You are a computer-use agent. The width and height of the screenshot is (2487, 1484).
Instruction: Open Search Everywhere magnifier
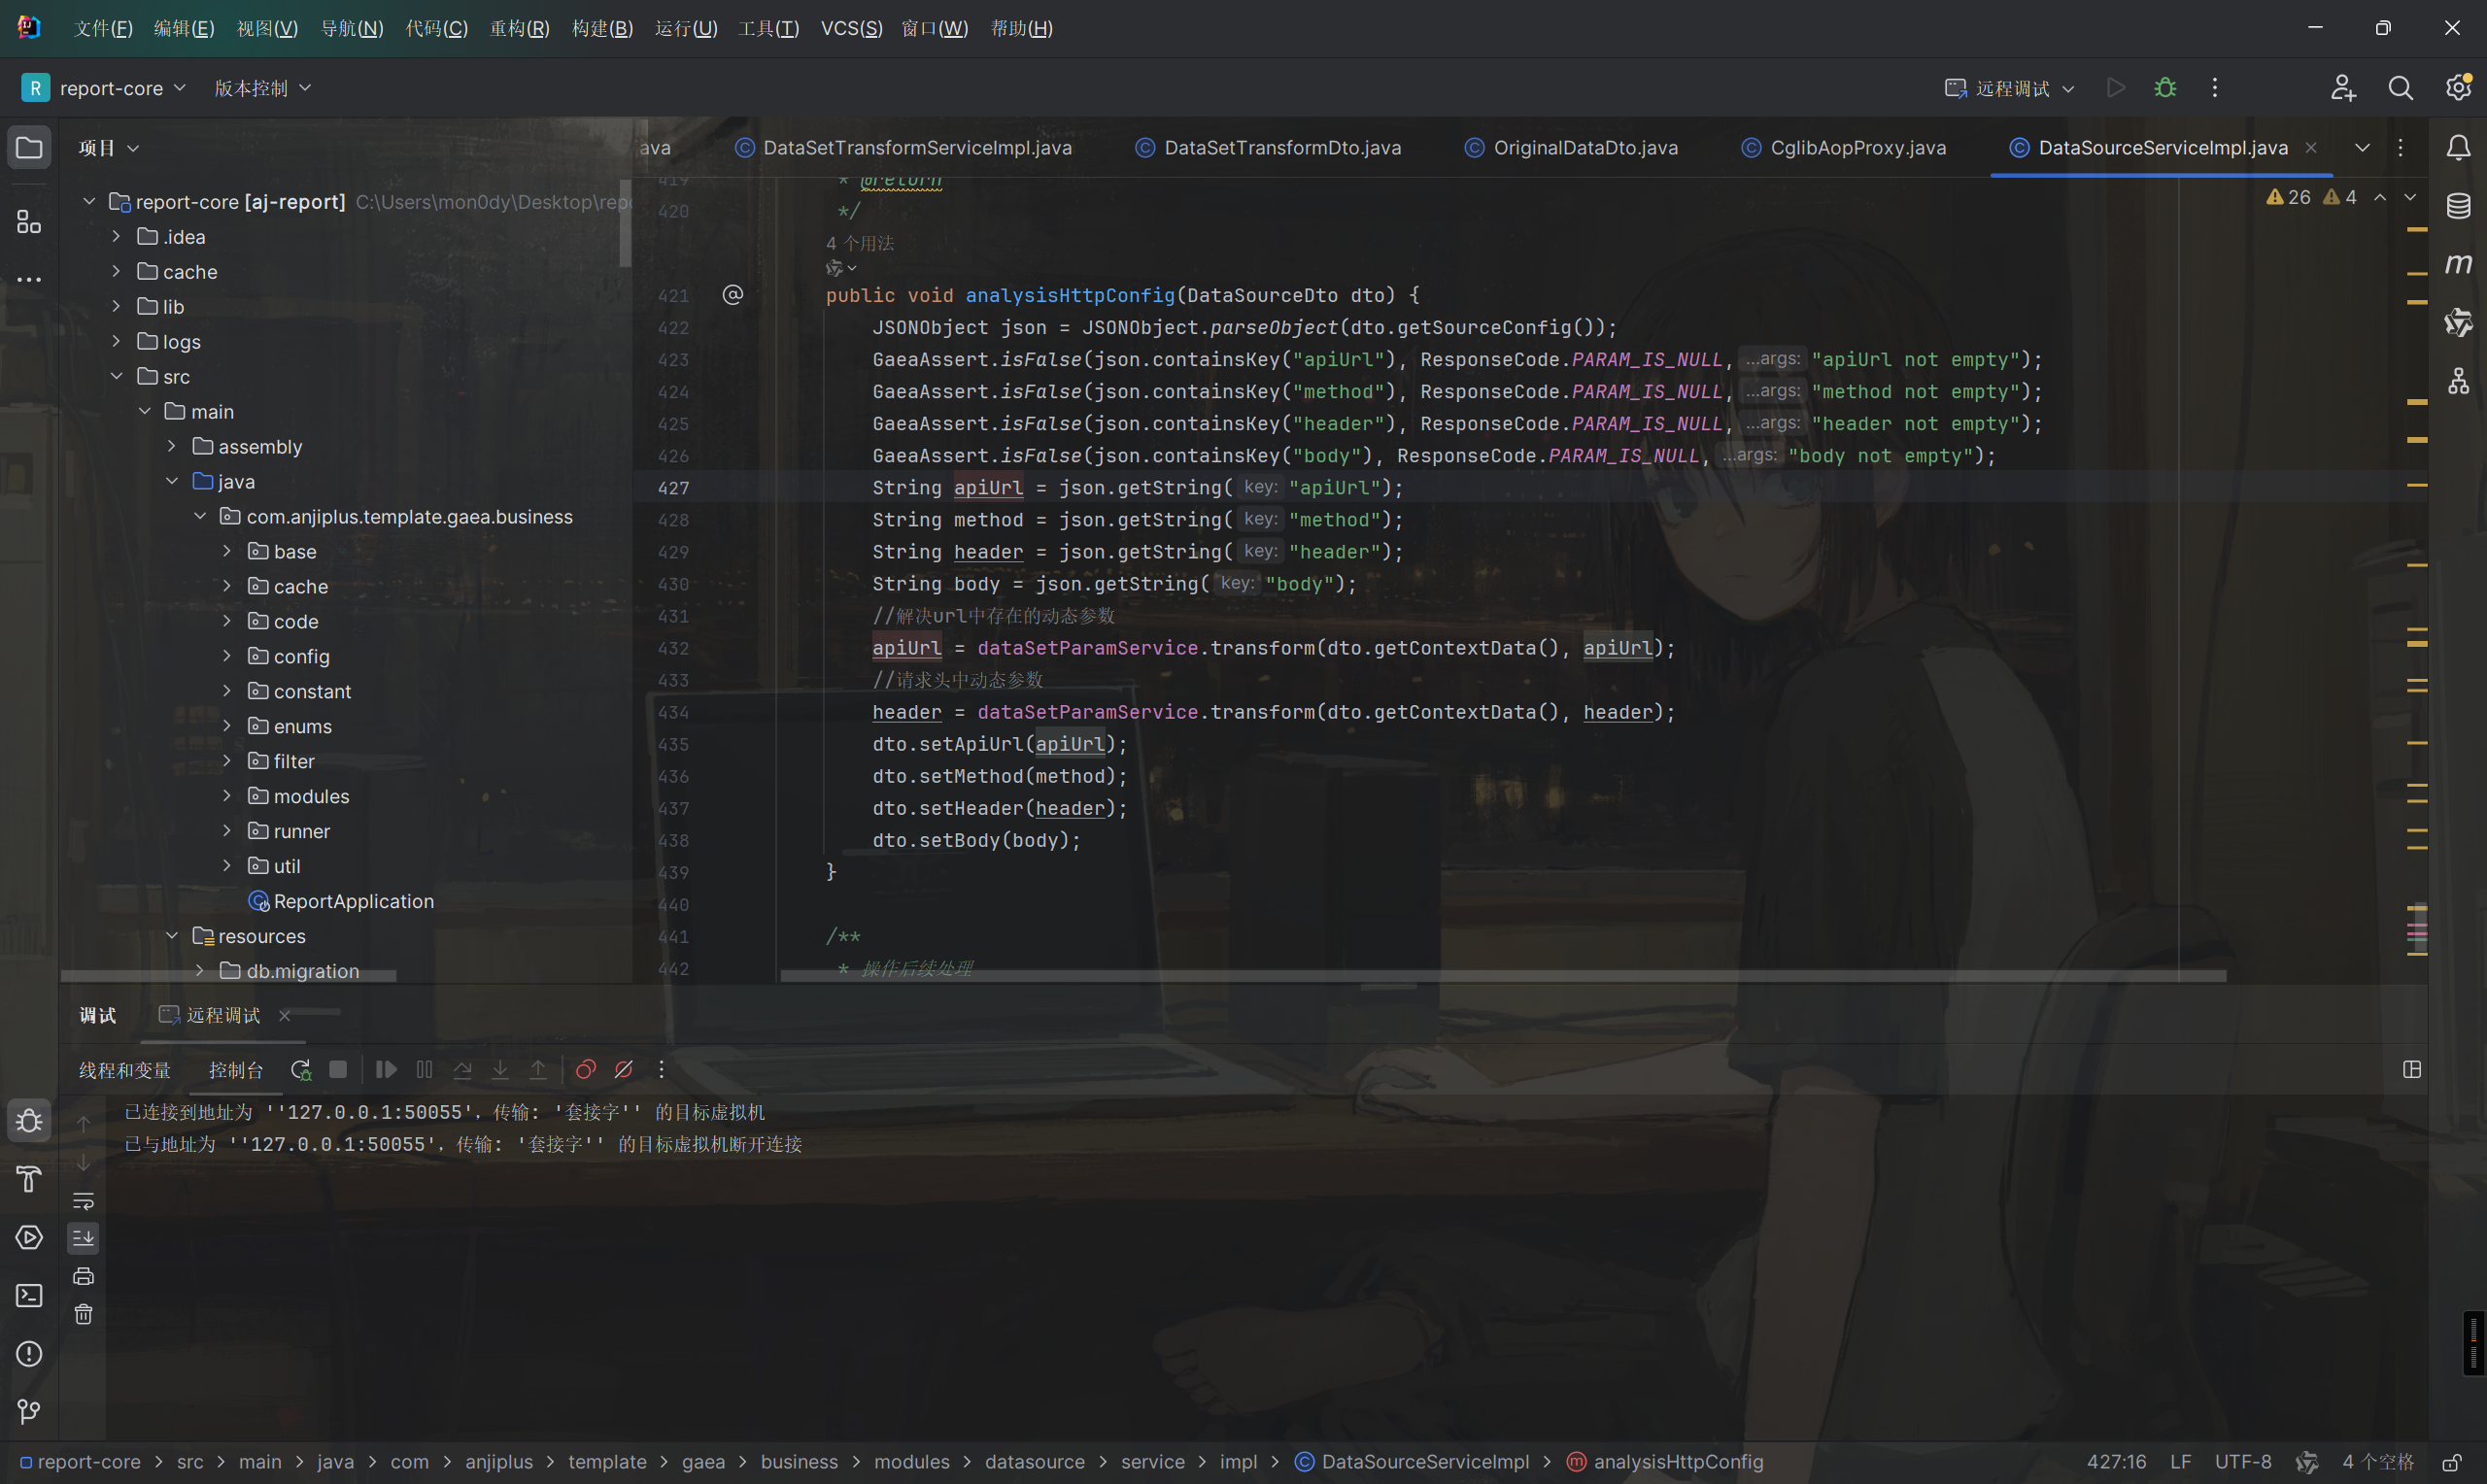coord(2400,88)
